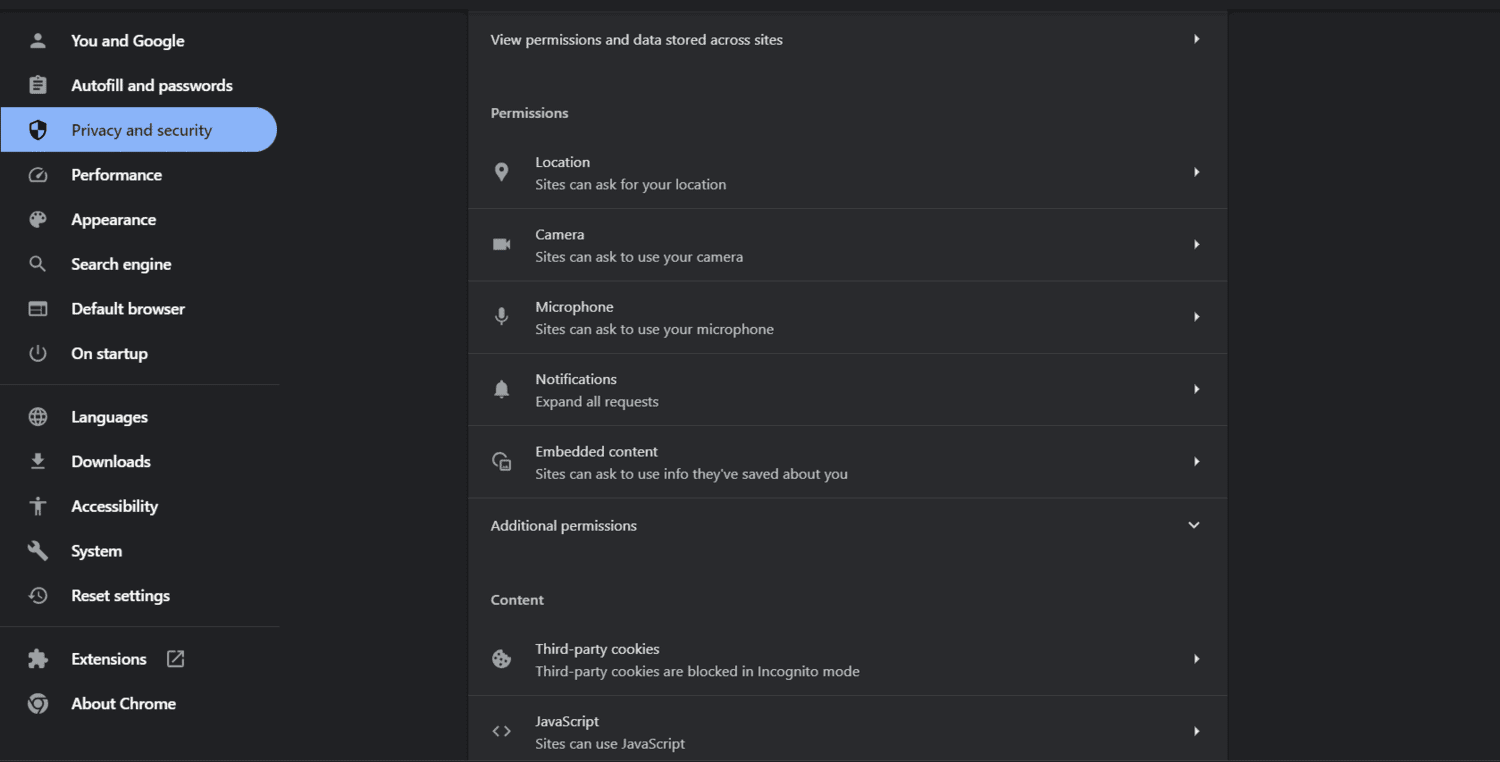Click the external link icon beside Extensions
Screen dimensions: 1500x762
pos(175,659)
